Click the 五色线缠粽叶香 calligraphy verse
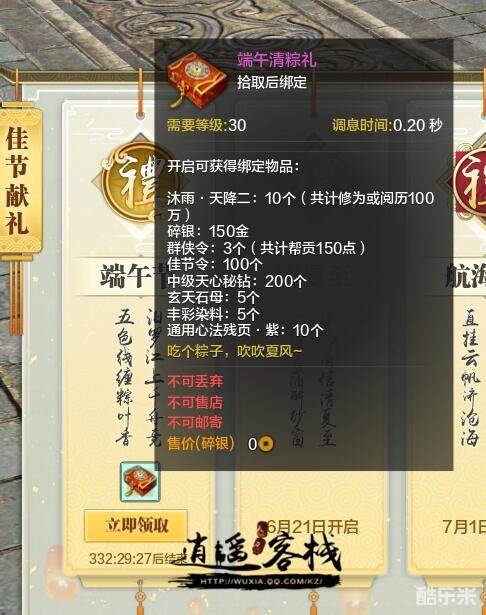 125,378
